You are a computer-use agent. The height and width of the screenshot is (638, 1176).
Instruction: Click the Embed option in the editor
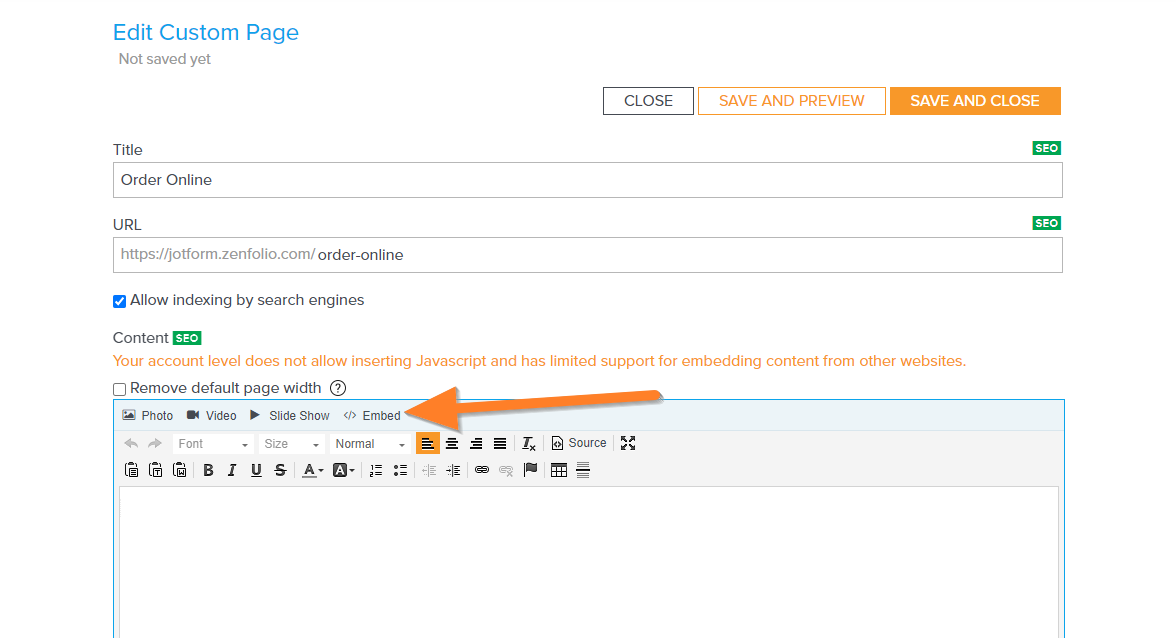coord(372,416)
